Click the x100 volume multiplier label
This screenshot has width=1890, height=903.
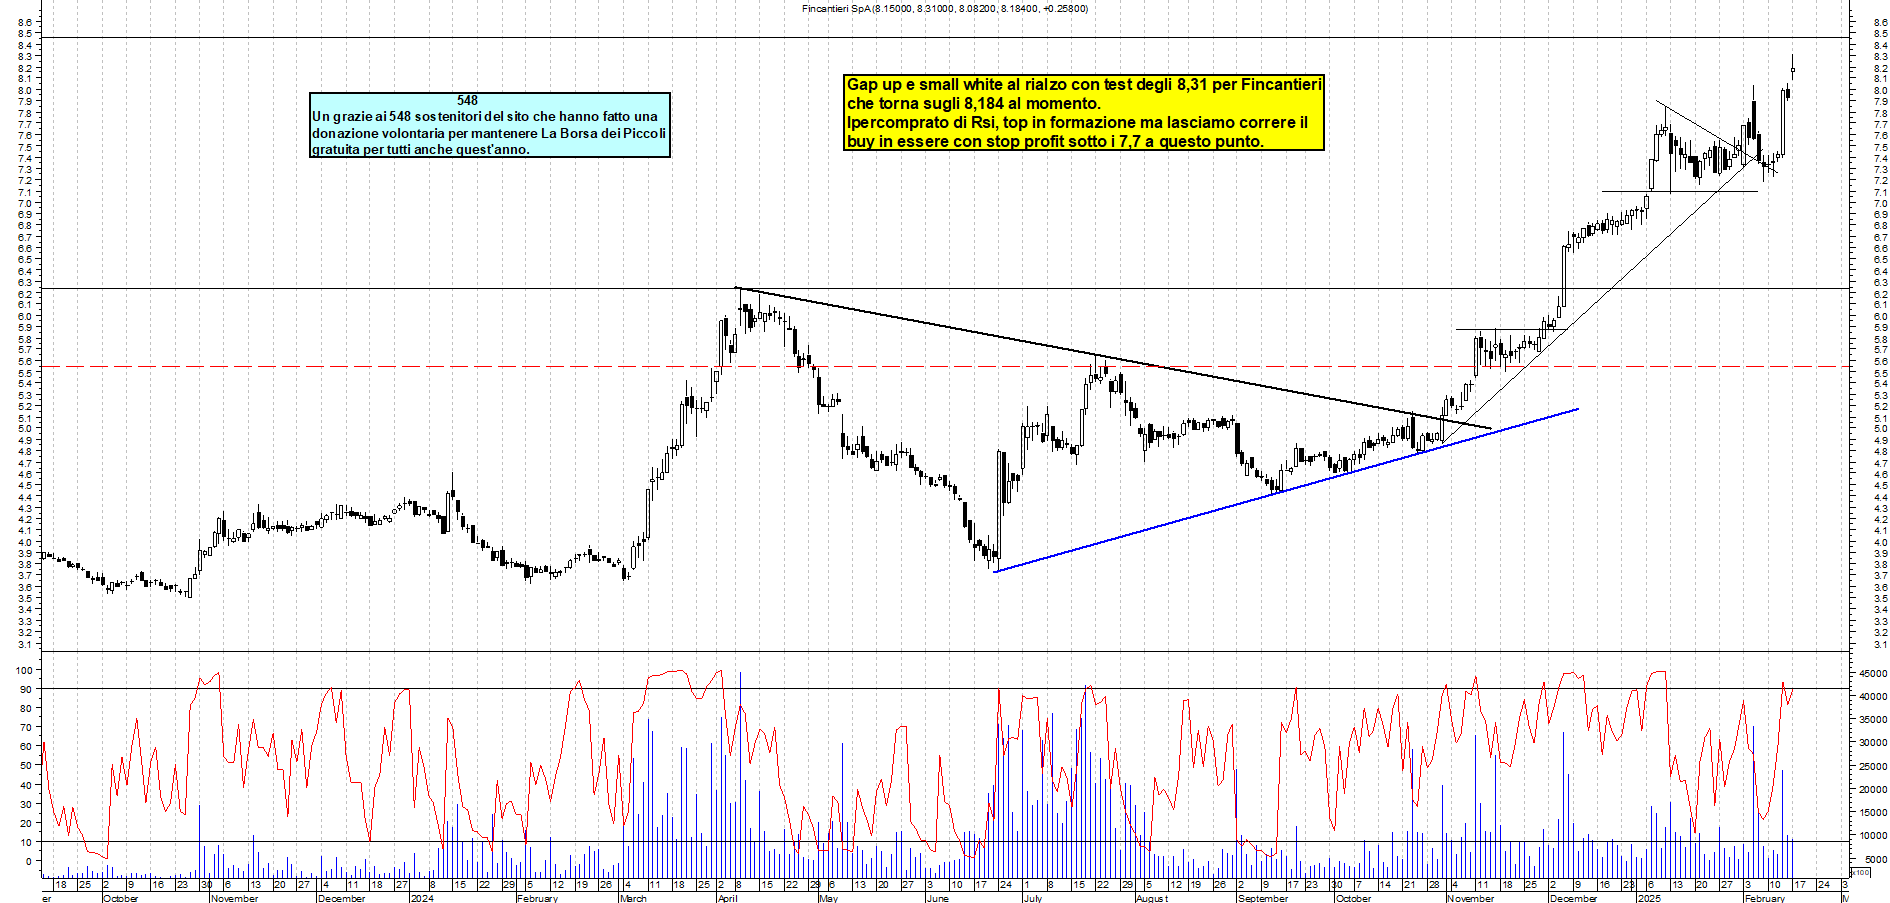coord(1859,873)
